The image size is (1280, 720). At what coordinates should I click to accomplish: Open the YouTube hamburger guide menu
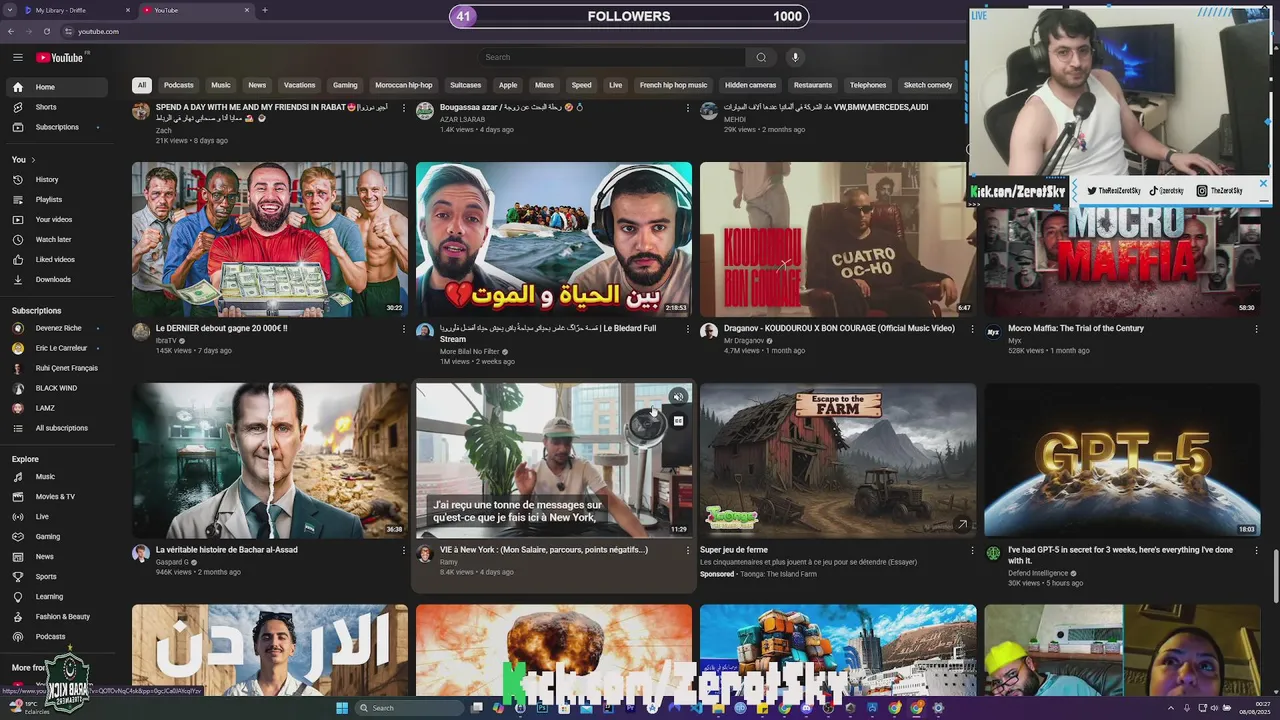click(18, 57)
